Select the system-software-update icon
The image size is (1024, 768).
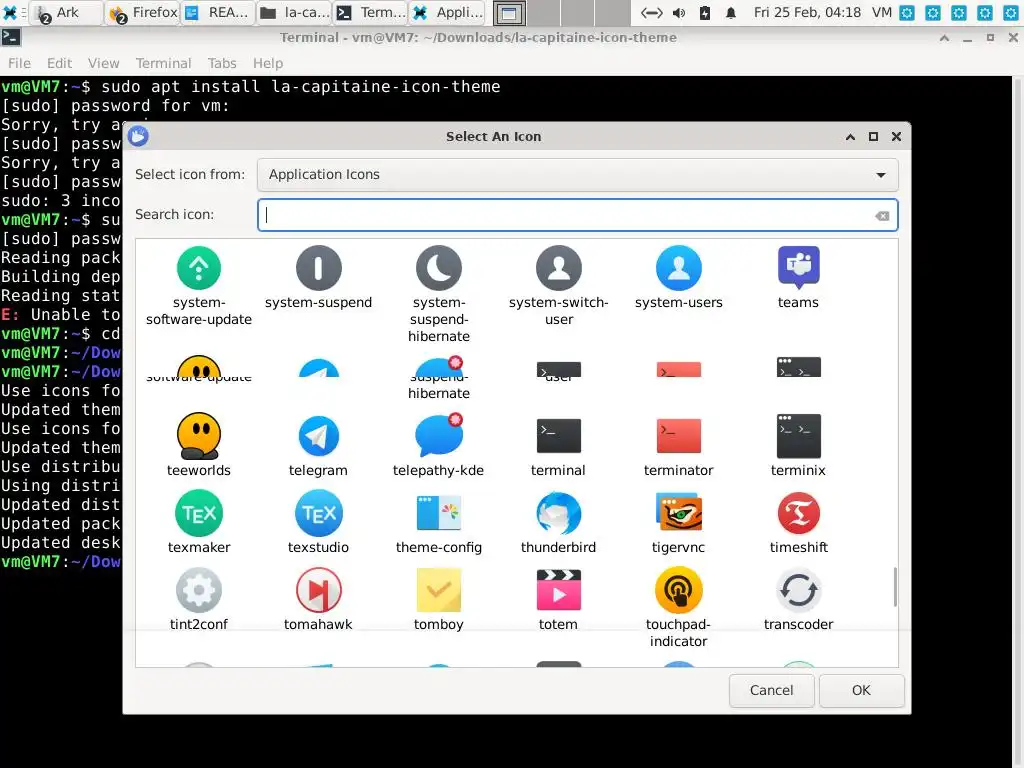[x=199, y=268]
